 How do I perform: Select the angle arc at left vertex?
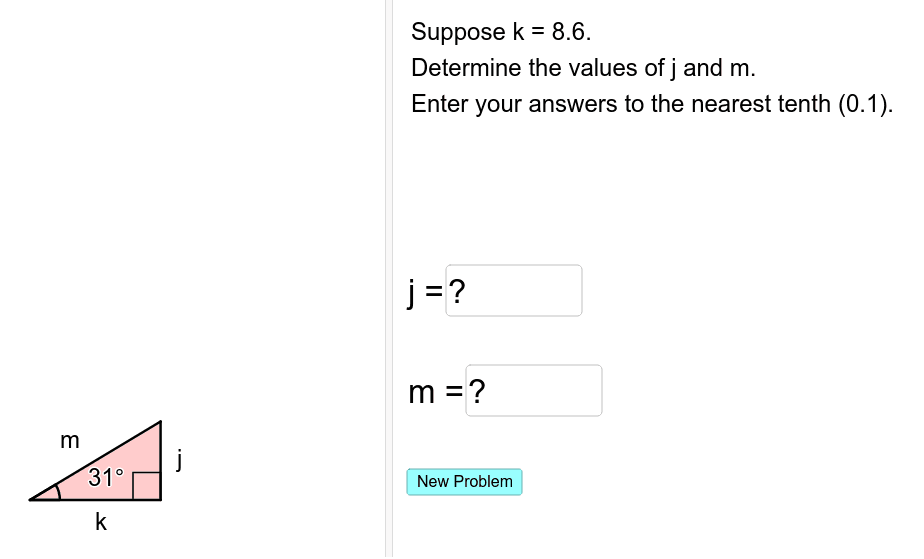click(x=57, y=491)
